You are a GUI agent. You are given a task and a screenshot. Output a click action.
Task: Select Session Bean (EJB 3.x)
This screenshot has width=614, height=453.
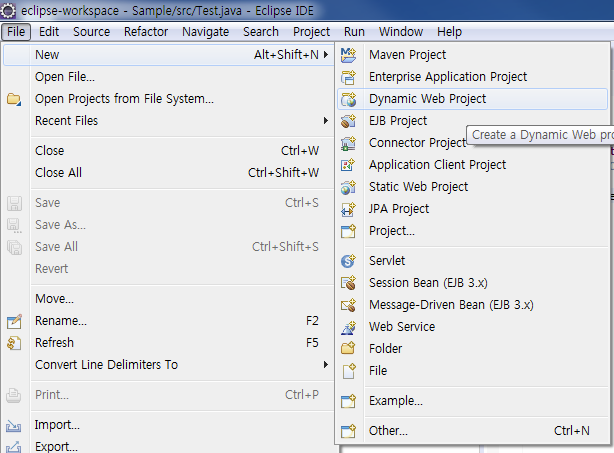pyautogui.click(x=472, y=283)
